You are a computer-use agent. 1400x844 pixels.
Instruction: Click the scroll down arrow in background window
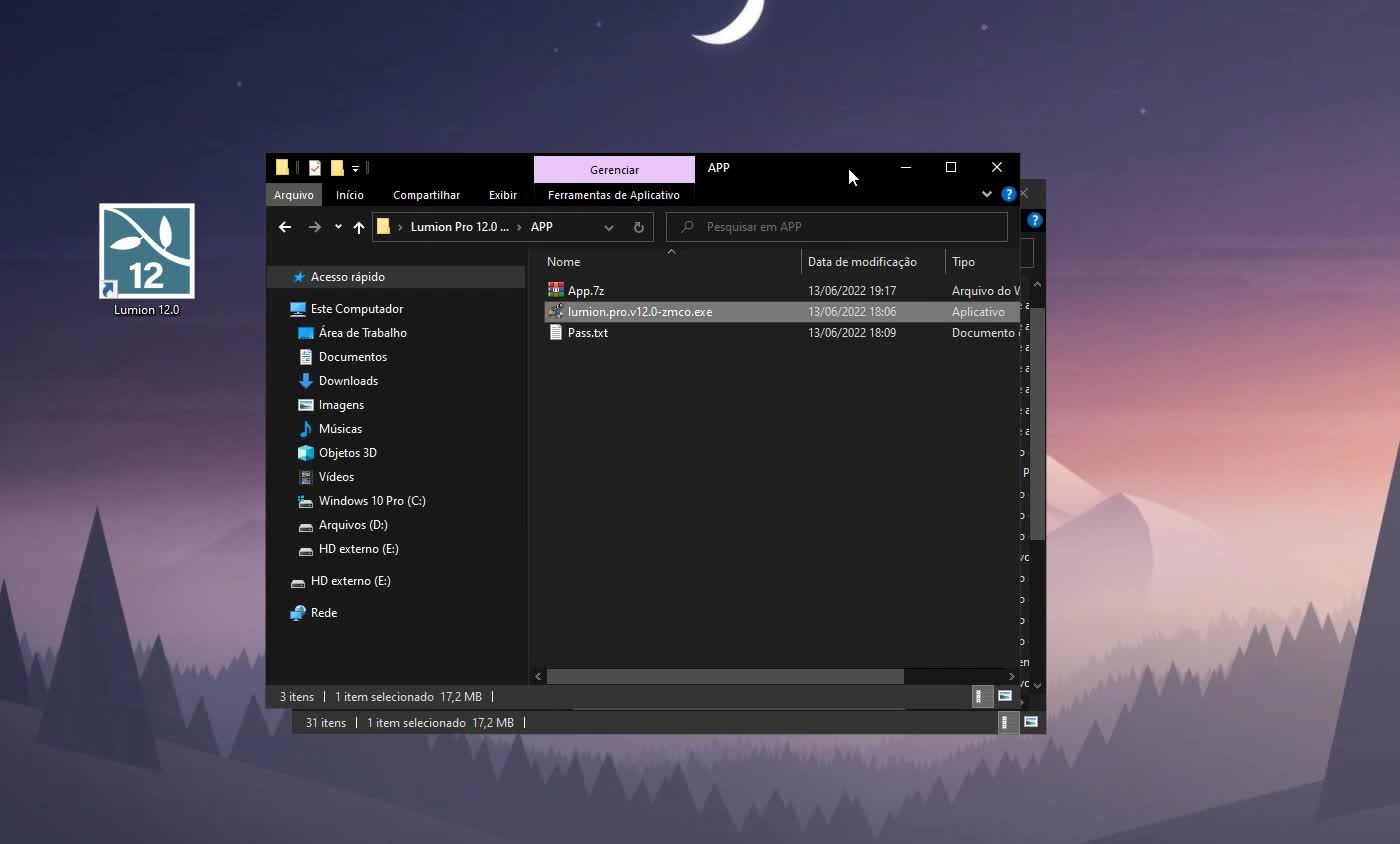coord(1038,685)
